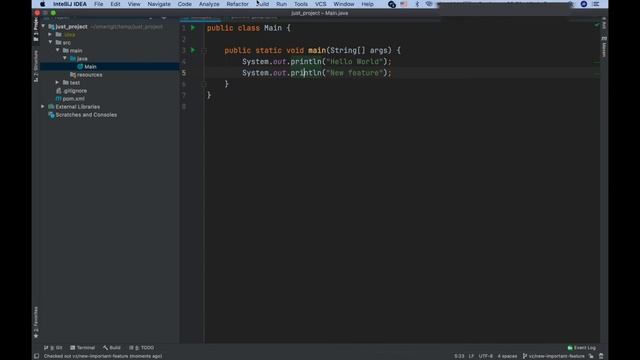Toggle the Maven tool window tab
Image resolution: width=640 pixels, height=360 pixels.
click(604, 47)
